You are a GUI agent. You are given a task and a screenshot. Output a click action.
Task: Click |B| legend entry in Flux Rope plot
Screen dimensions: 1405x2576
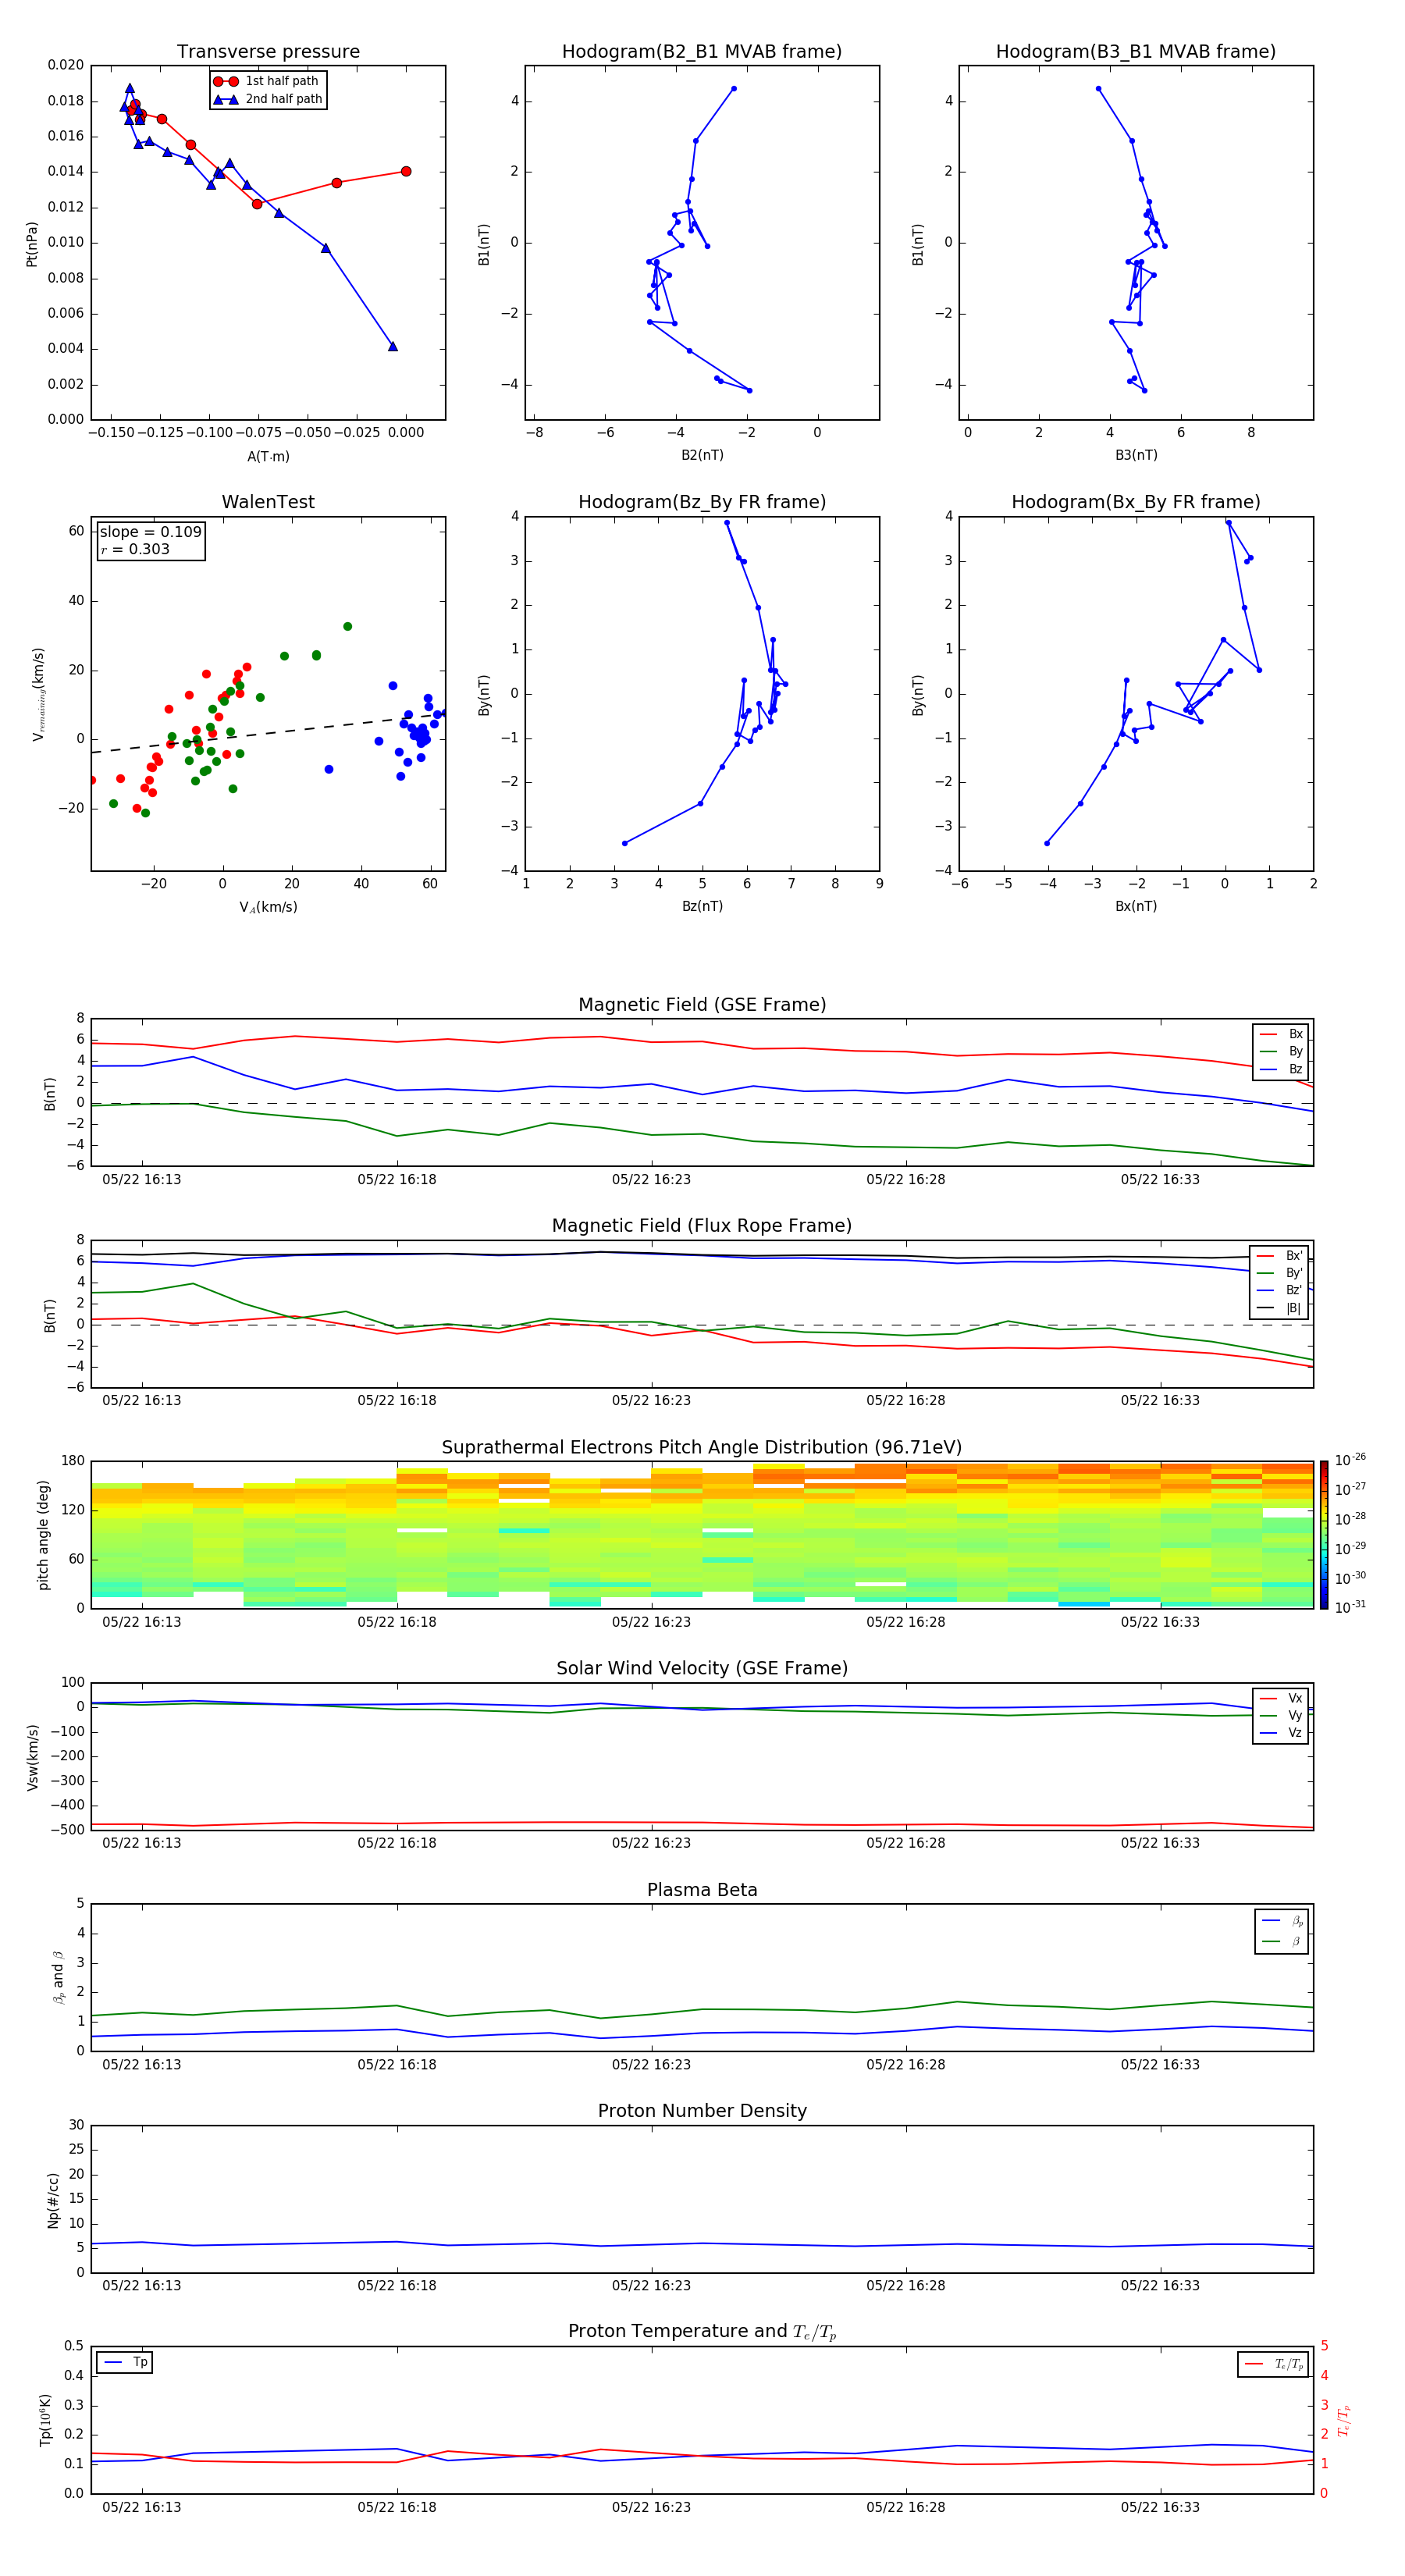[1280, 1308]
